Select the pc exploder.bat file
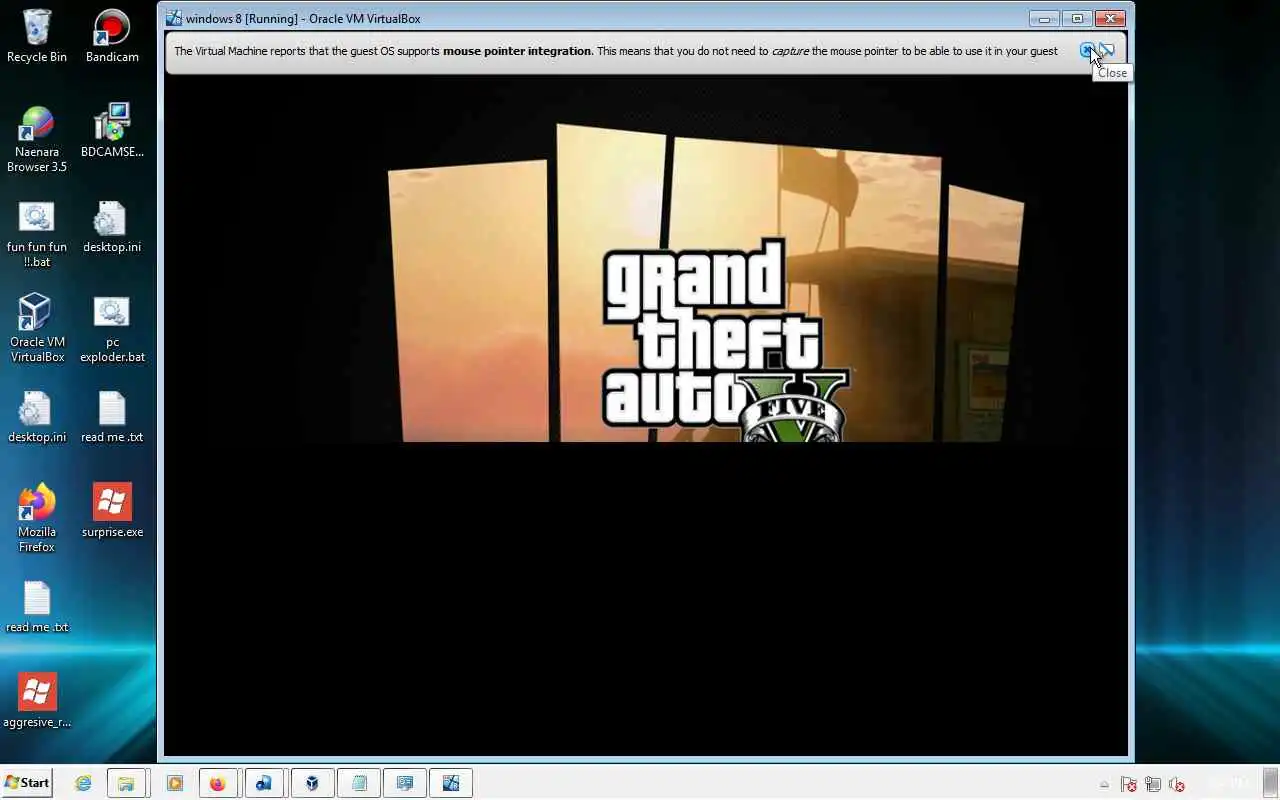This screenshot has height=800, width=1280. (x=112, y=329)
